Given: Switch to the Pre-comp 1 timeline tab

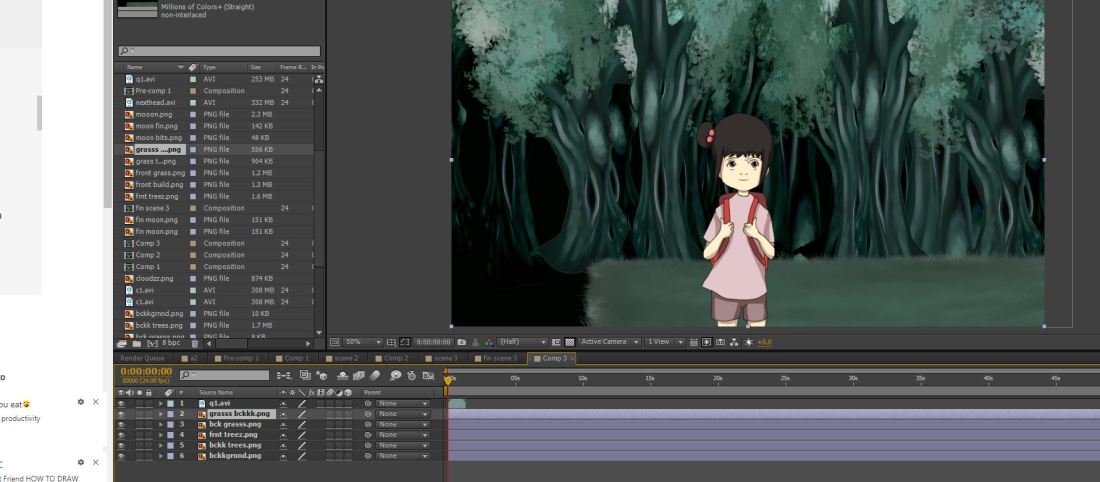Looking at the screenshot, I should [x=237, y=359].
